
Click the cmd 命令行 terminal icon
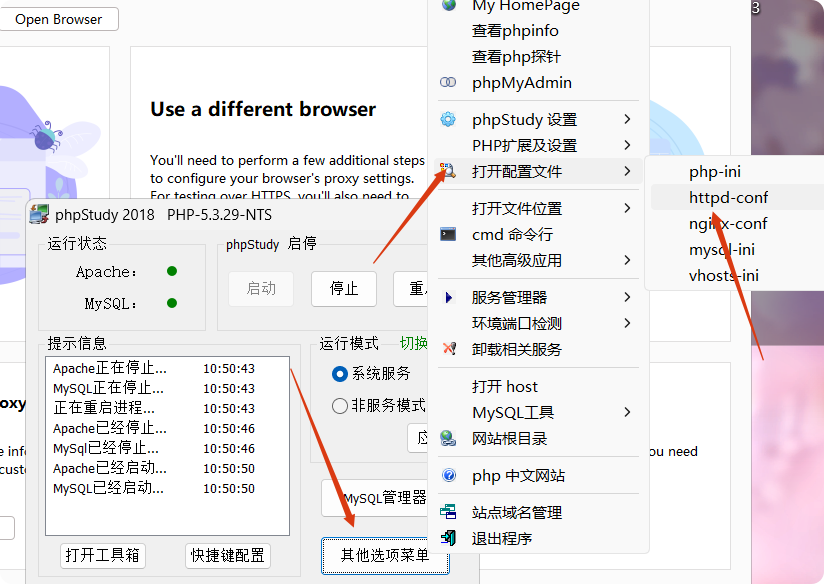coord(448,234)
